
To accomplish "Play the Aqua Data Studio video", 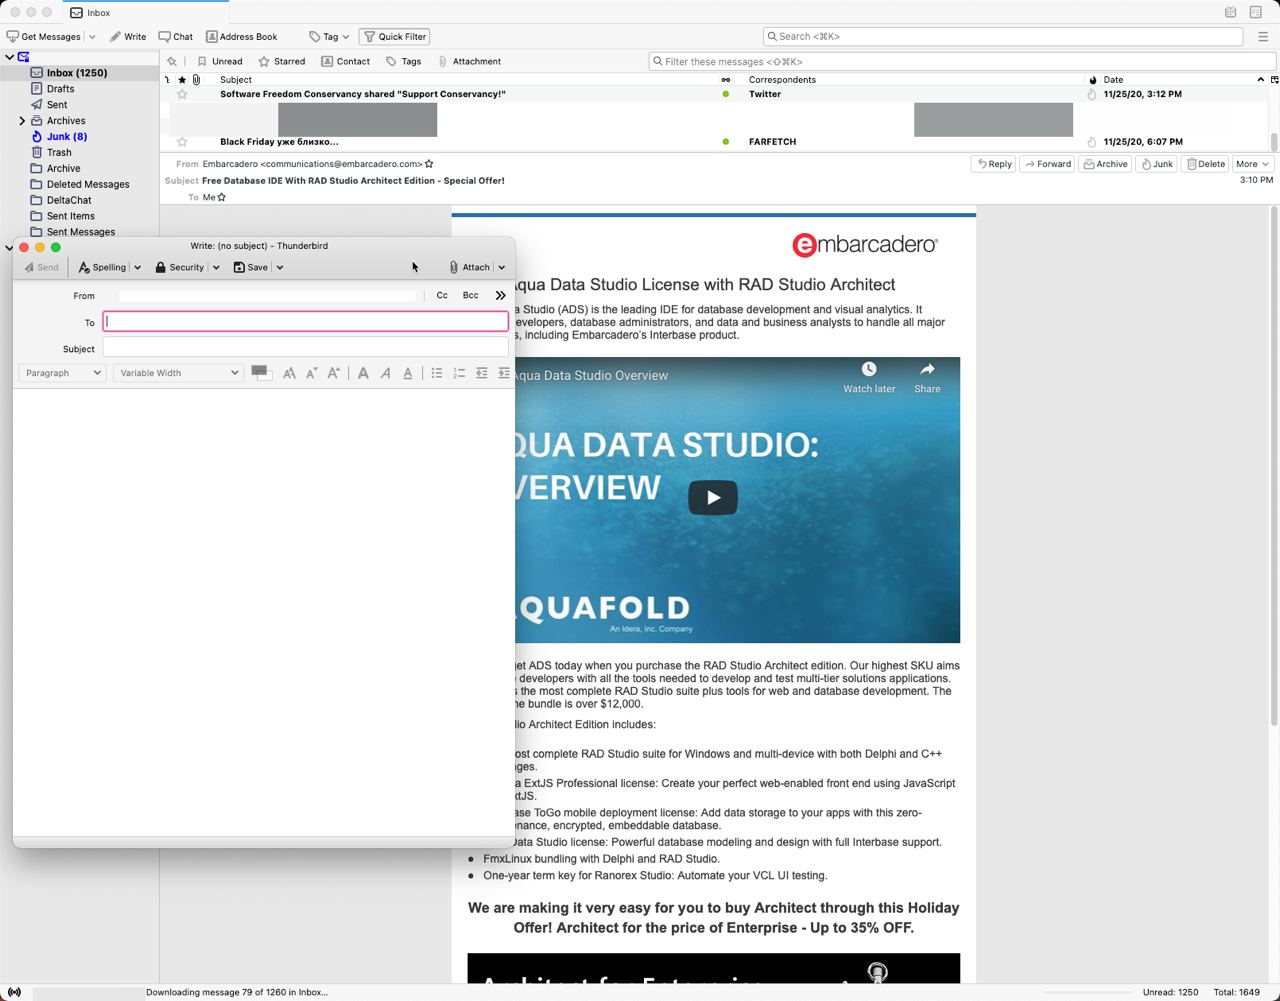I will click(x=713, y=497).
